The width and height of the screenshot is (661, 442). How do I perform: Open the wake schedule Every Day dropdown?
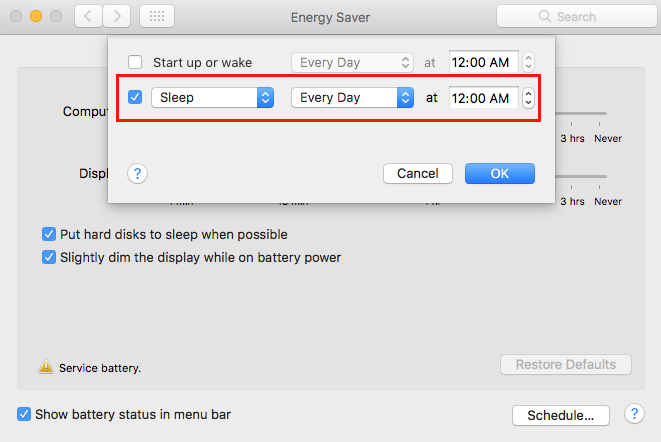(x=352, y=62)
